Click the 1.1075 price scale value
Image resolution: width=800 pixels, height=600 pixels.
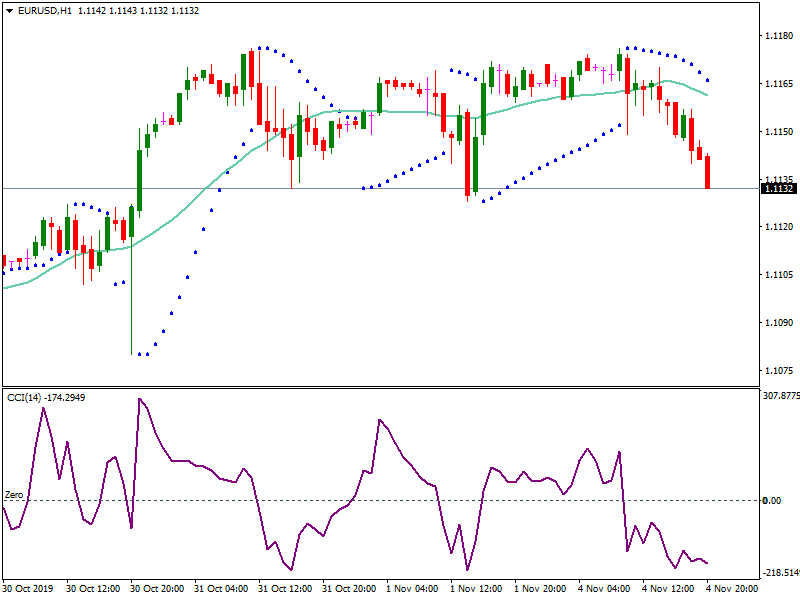[x=779, y=370]
